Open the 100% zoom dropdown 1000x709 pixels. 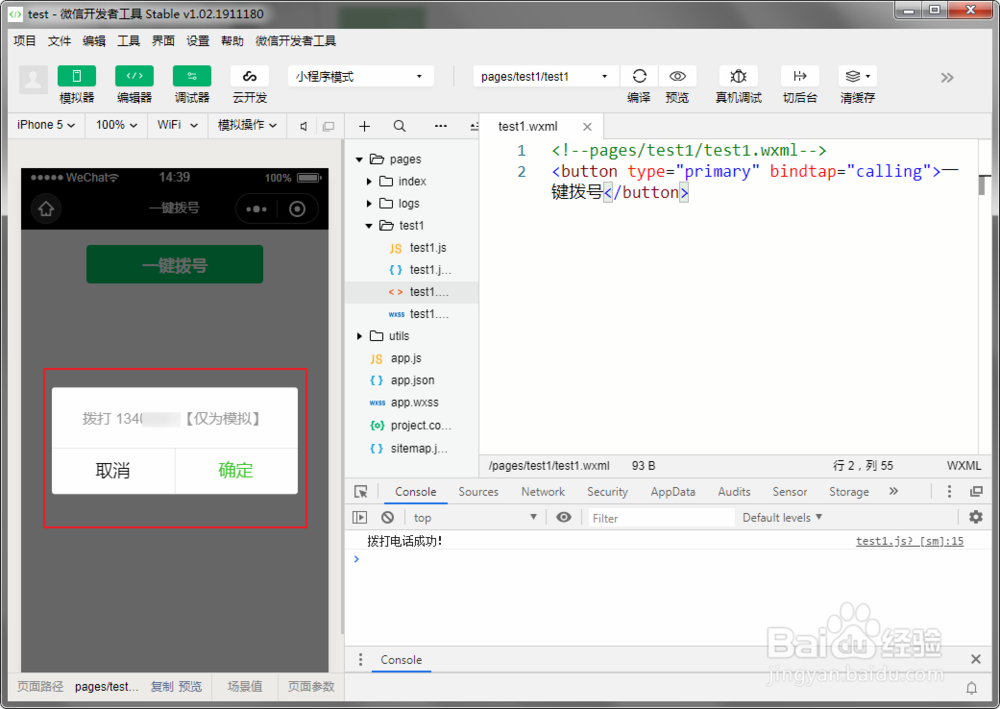click(117, 125)
